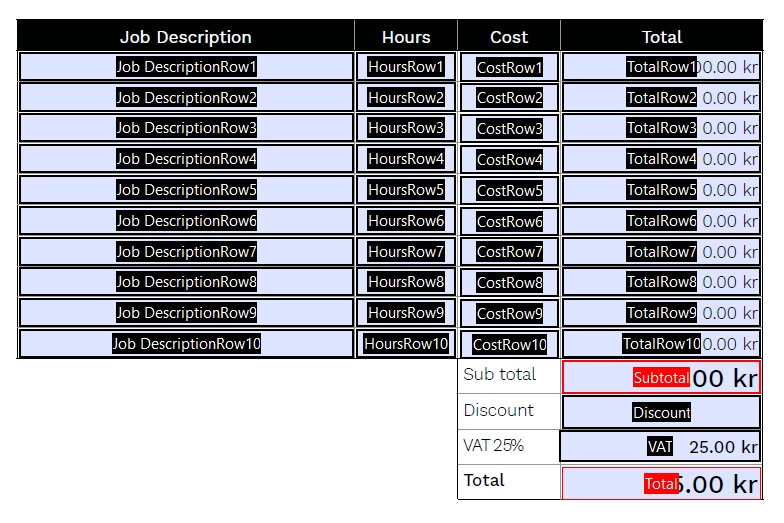Focus Job DescriptionRow8 field
784x523 pixels.
pyautogui.click(x=186, y=282)
